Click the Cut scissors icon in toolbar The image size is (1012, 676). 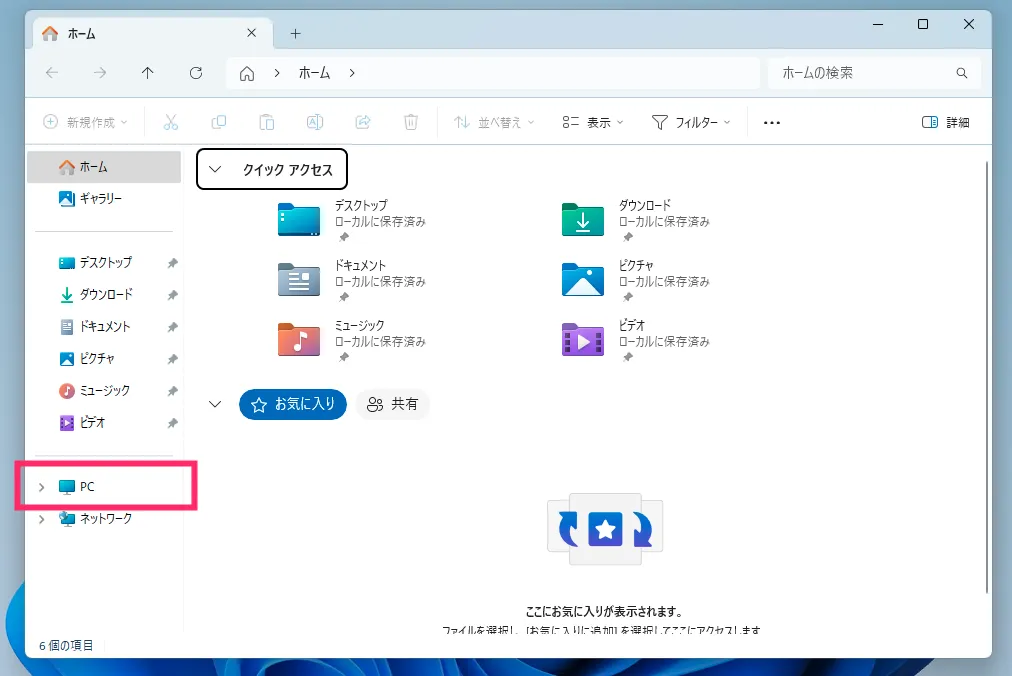170,122
